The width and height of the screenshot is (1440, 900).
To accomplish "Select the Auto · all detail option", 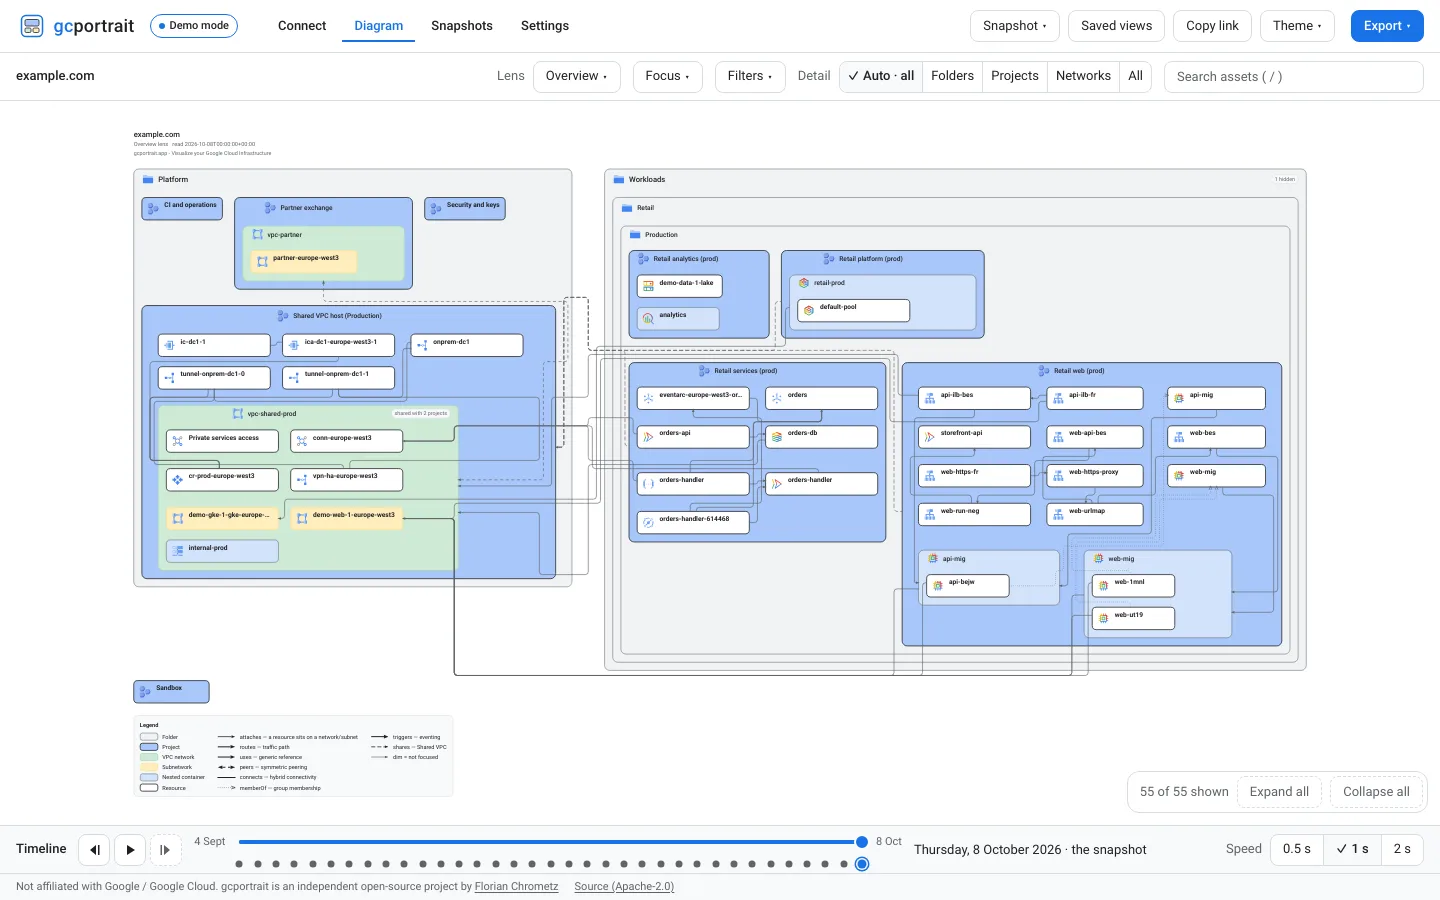I will pos(880,76).
